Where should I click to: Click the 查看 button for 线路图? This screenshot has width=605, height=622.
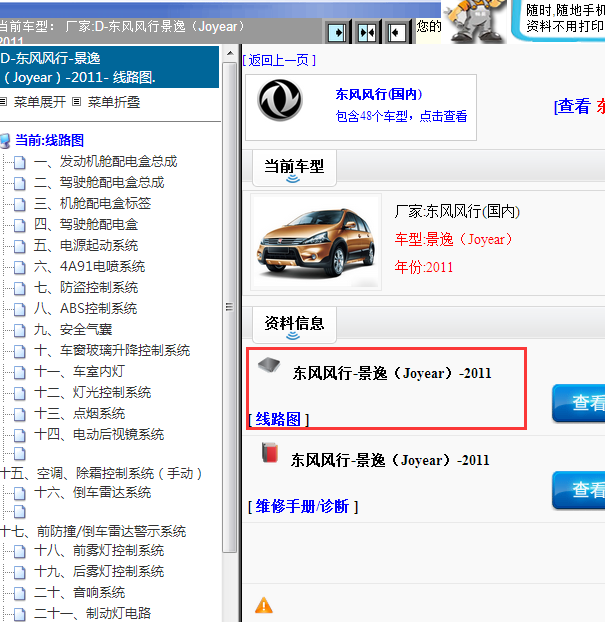pyautogui.click(x=579, y=403)
